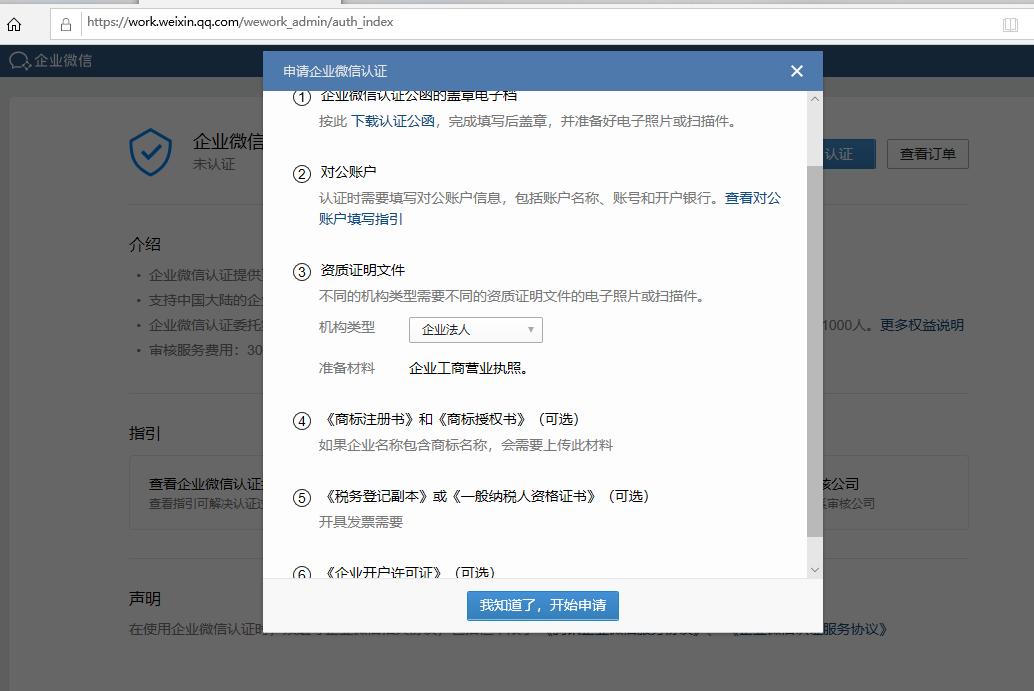The image size is (1034, 691).
Task: Click the 资质证明文件 heading text
Action: (363, 270)
